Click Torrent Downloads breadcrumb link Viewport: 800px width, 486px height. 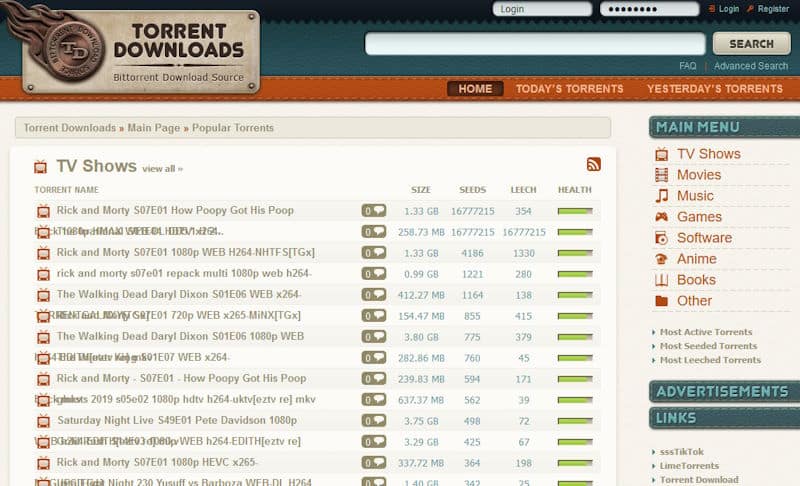(x=70, y=128)
